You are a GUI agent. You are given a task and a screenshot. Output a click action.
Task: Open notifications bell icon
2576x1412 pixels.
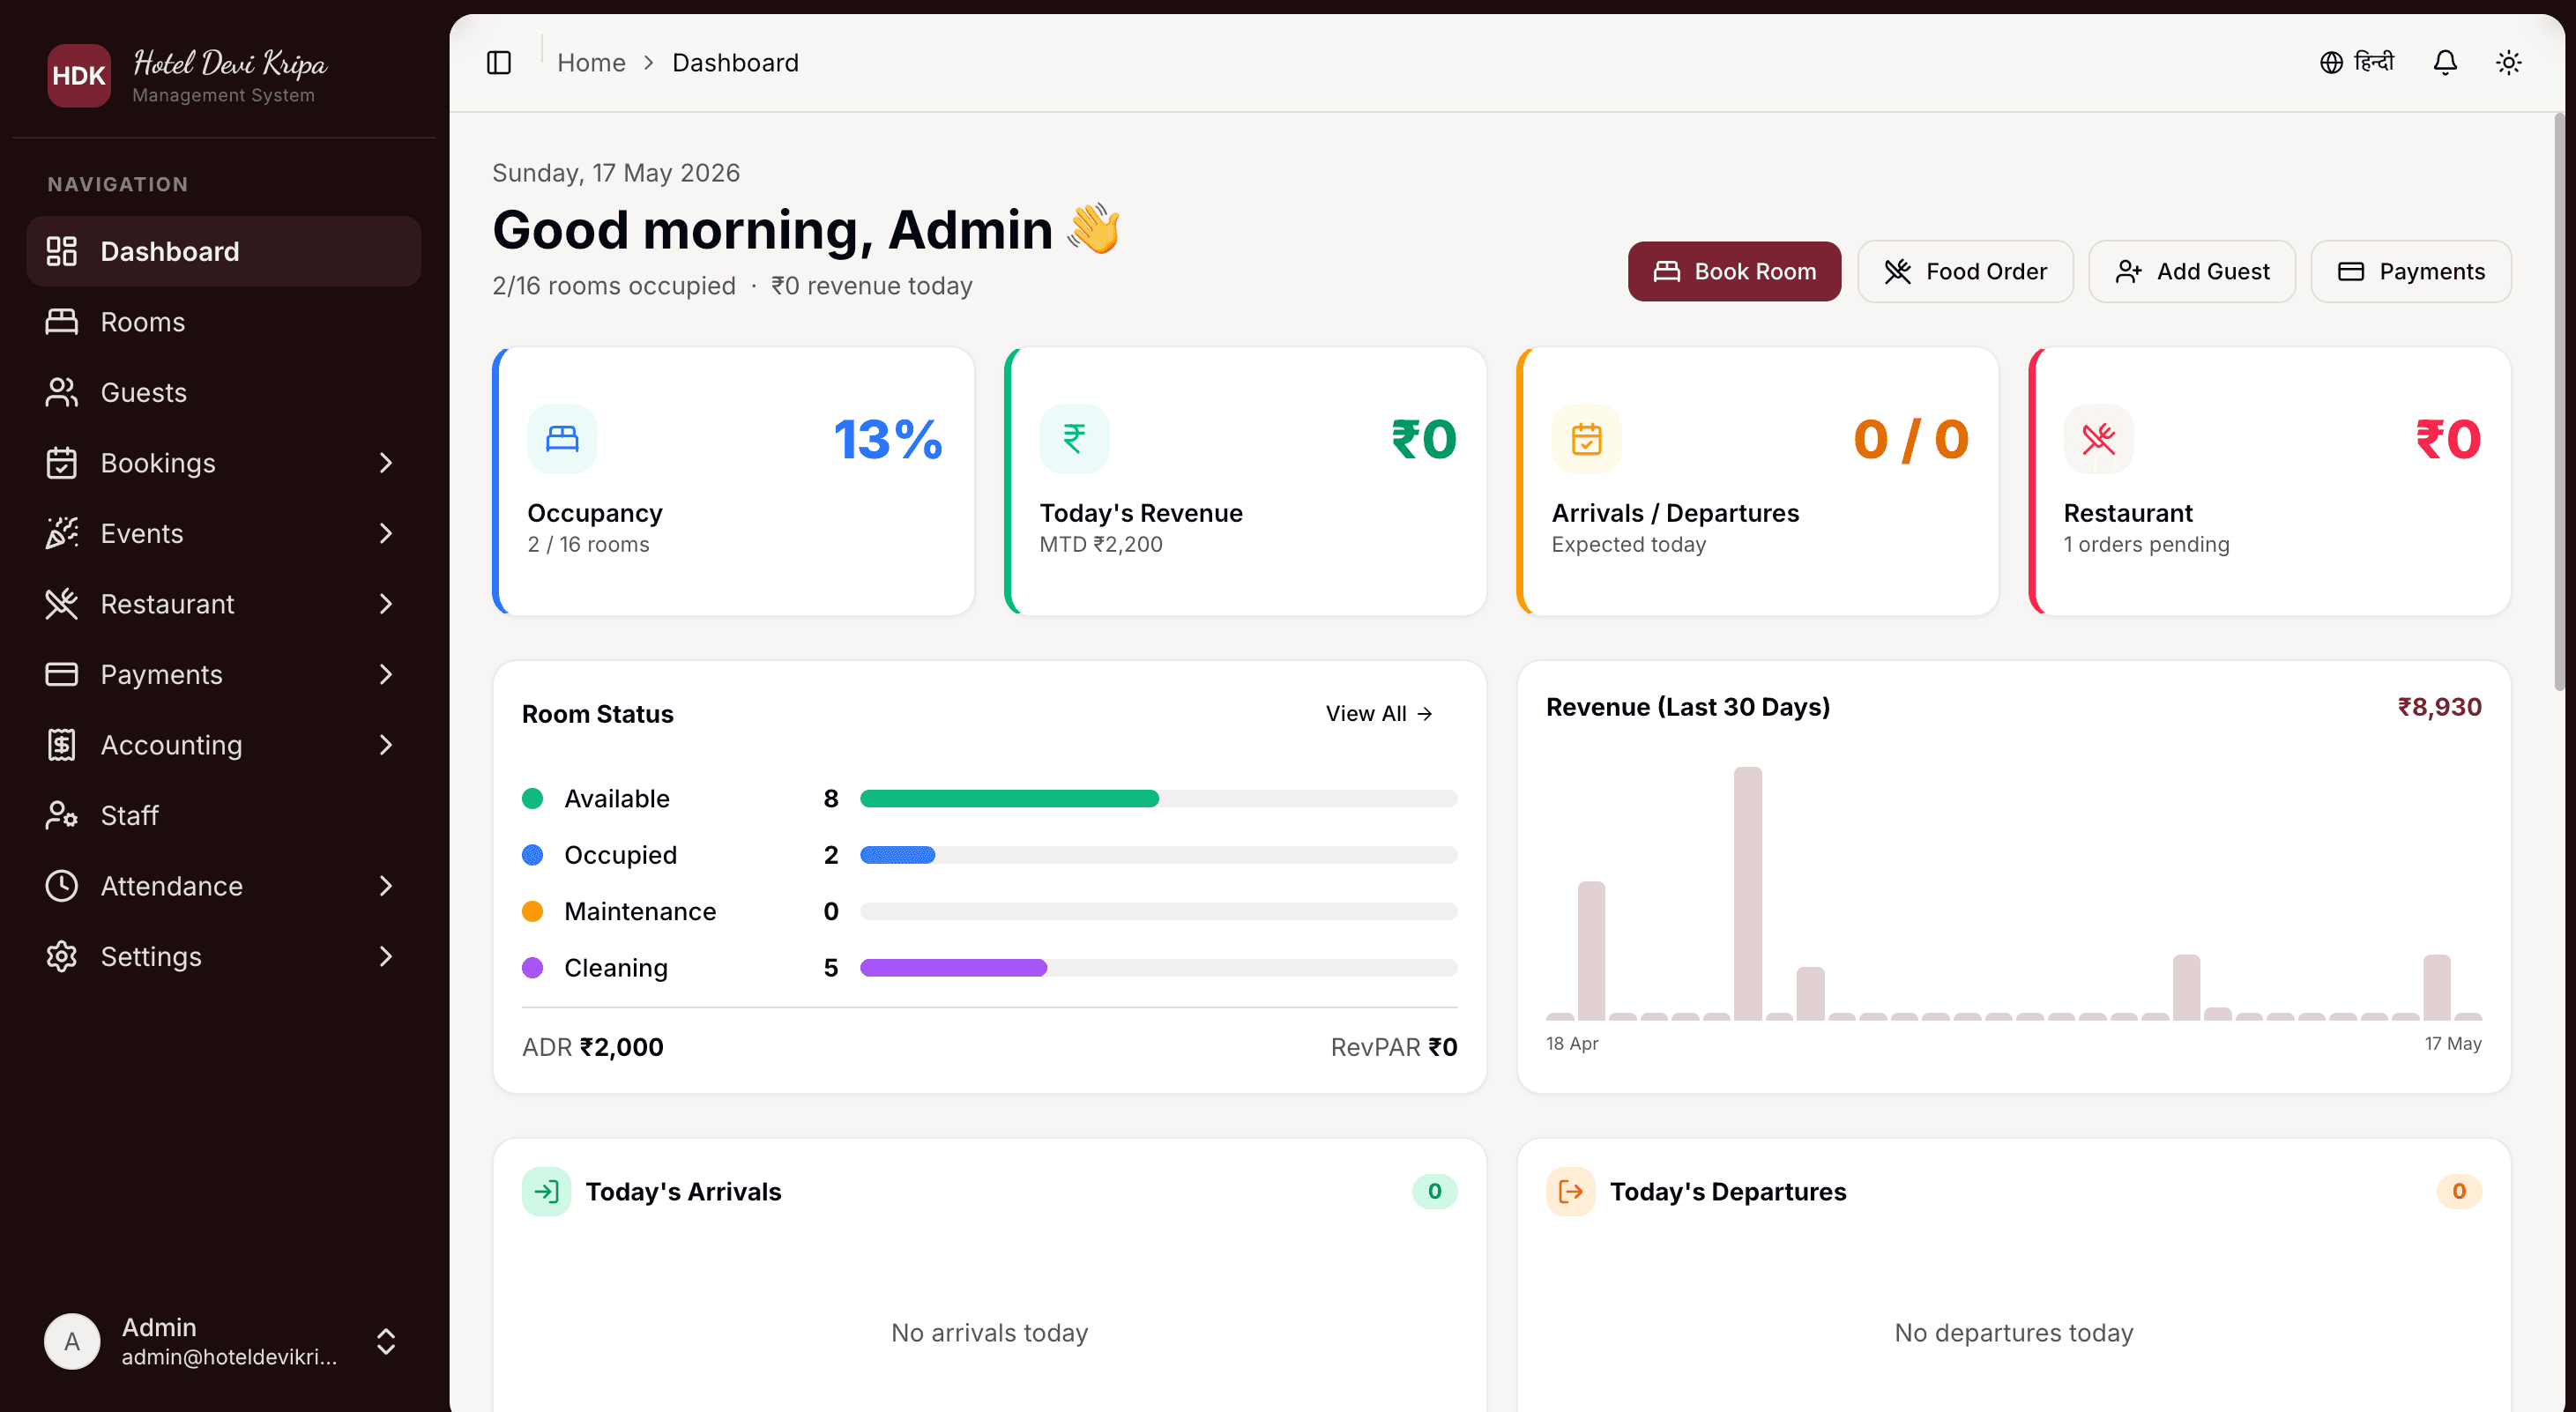tap(2445, 63)
